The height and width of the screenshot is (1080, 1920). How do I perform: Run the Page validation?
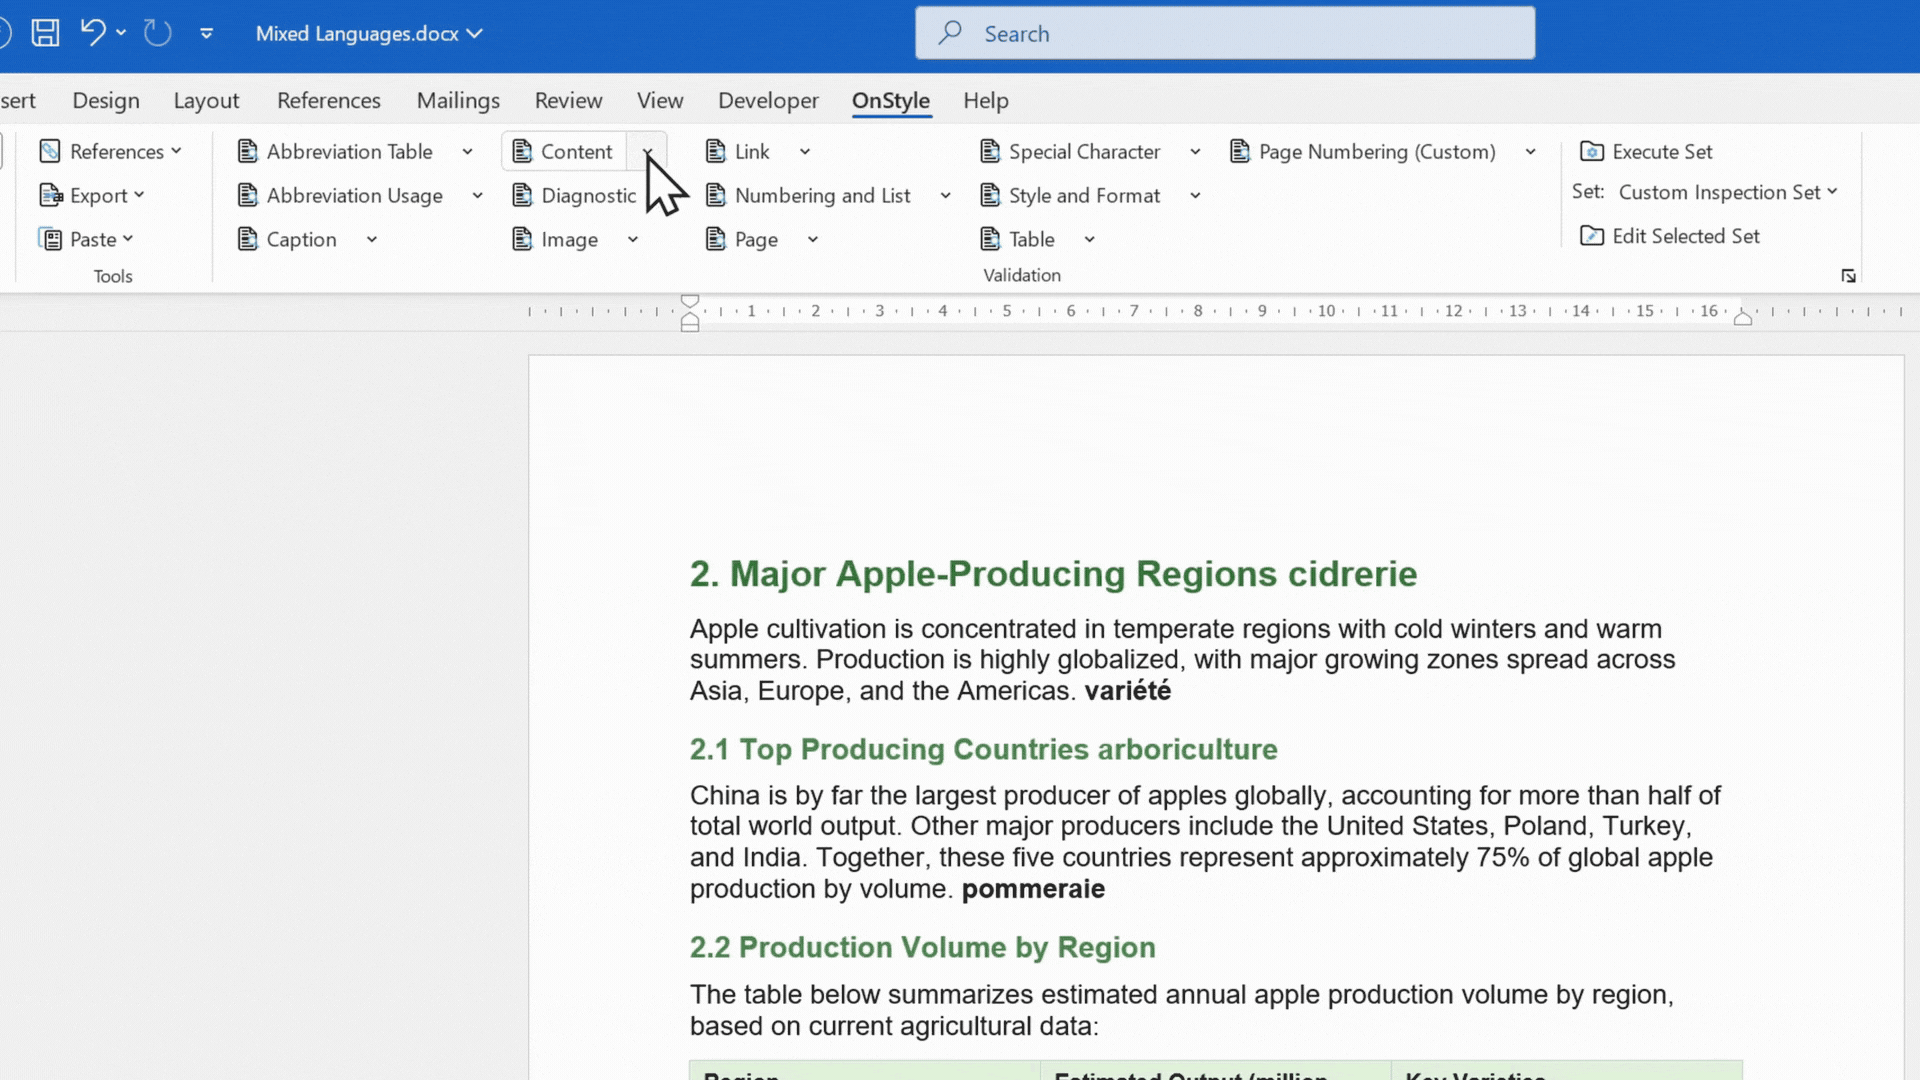[x=742, y=239]
